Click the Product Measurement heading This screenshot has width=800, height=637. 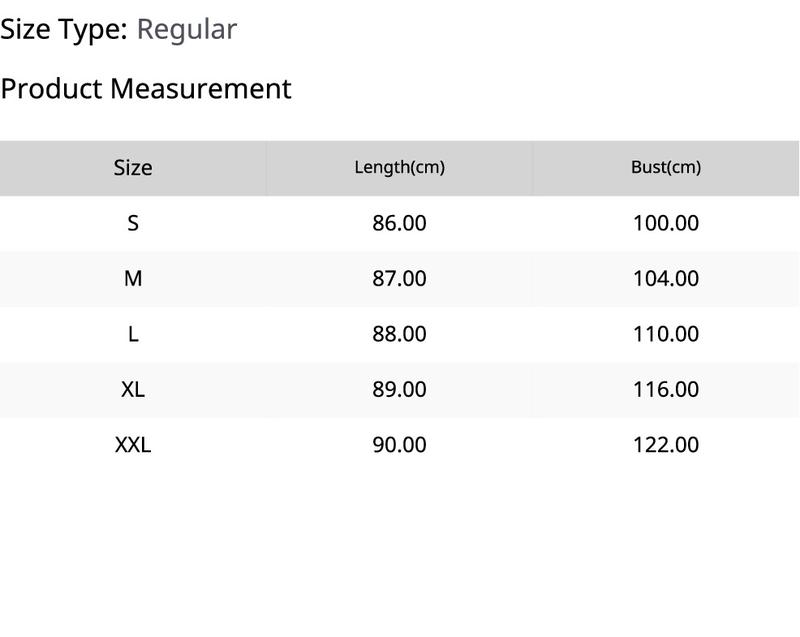point(146,89)
